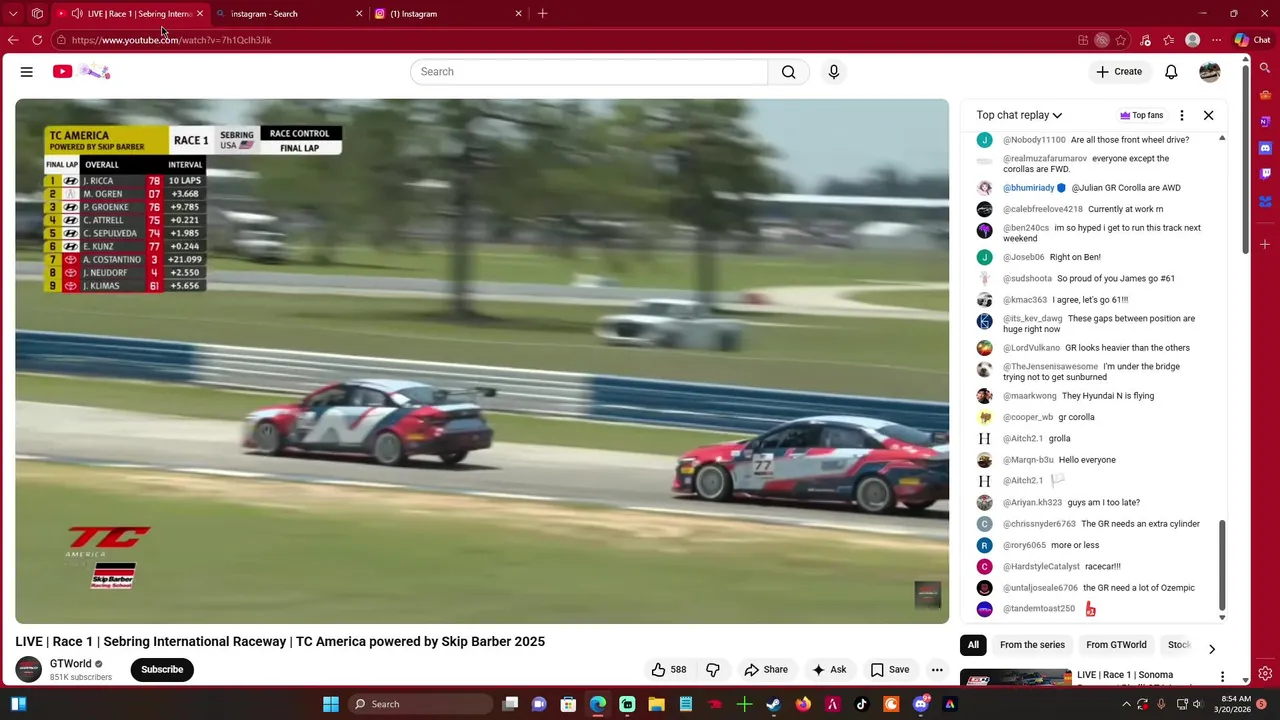The height and width of the screenshot is (720, 1280).
Task: Expand the Top chat replay dropdown
Action: coord(1019,115)
